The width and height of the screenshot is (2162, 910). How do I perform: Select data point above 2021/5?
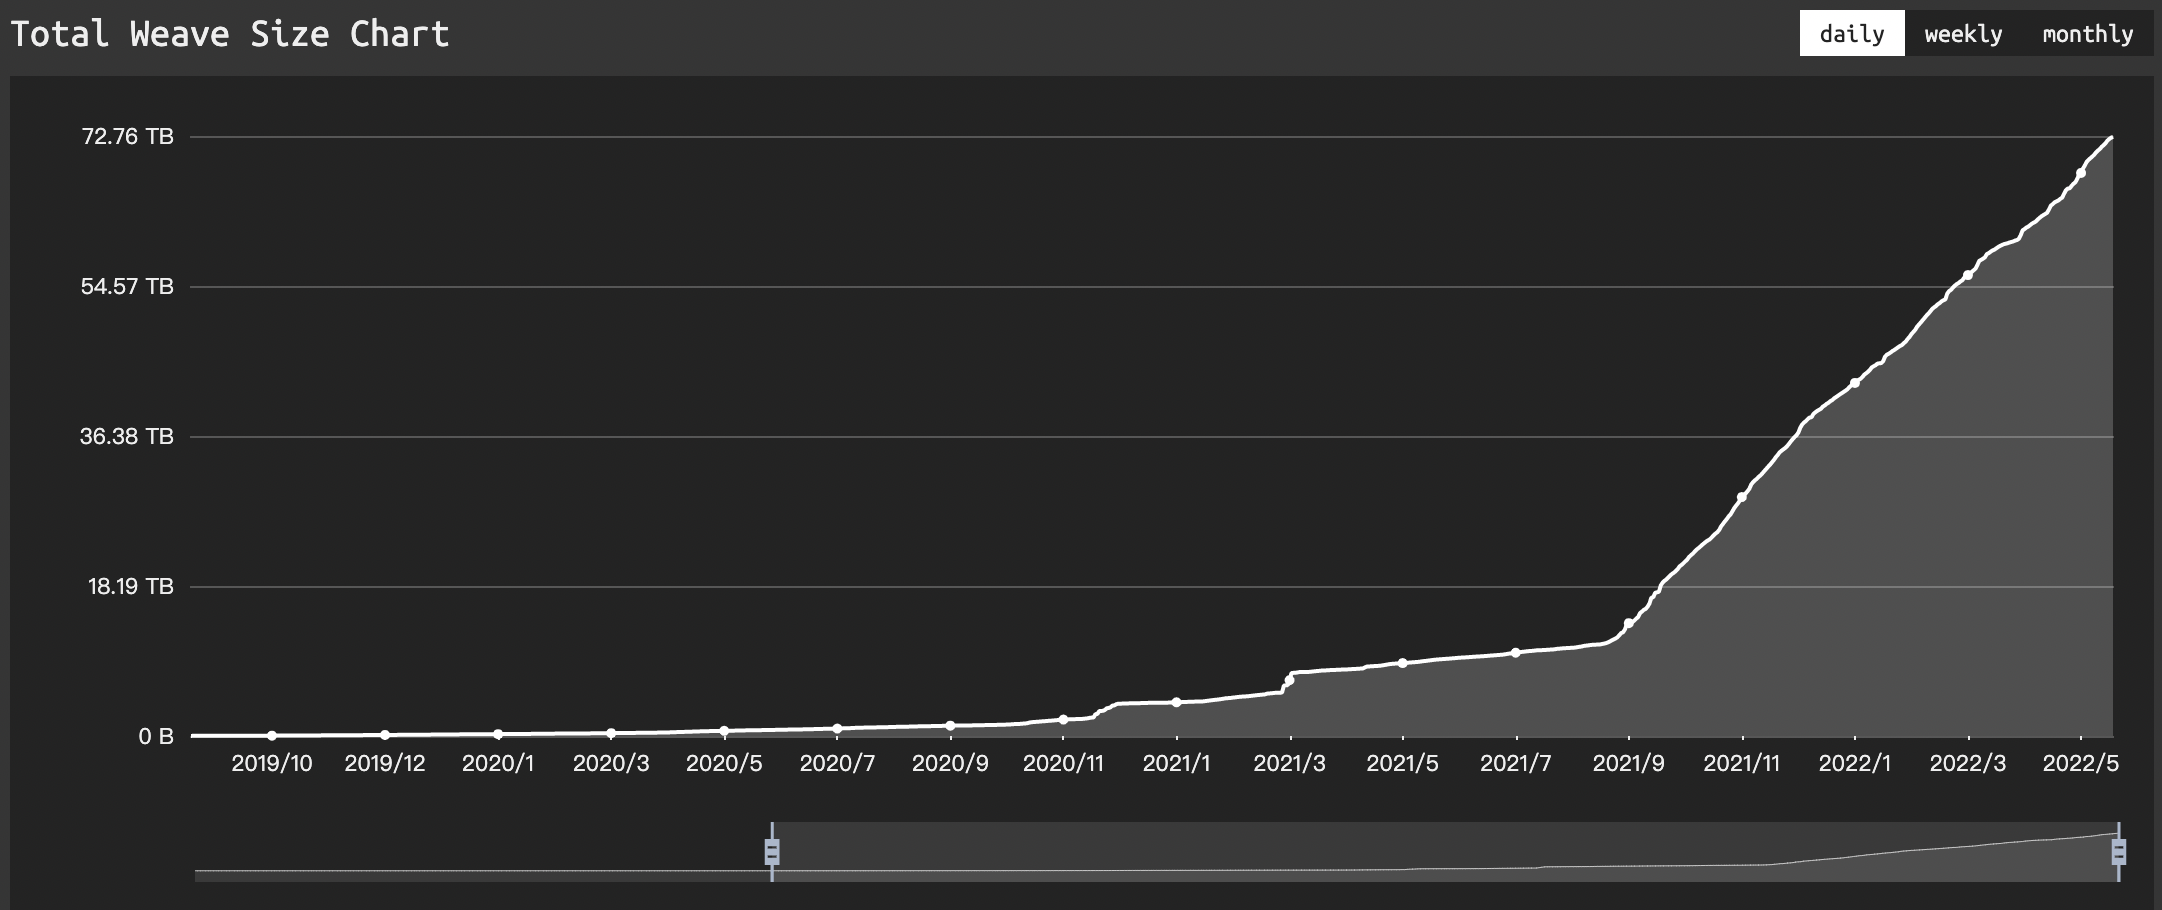coord(1402,663)
